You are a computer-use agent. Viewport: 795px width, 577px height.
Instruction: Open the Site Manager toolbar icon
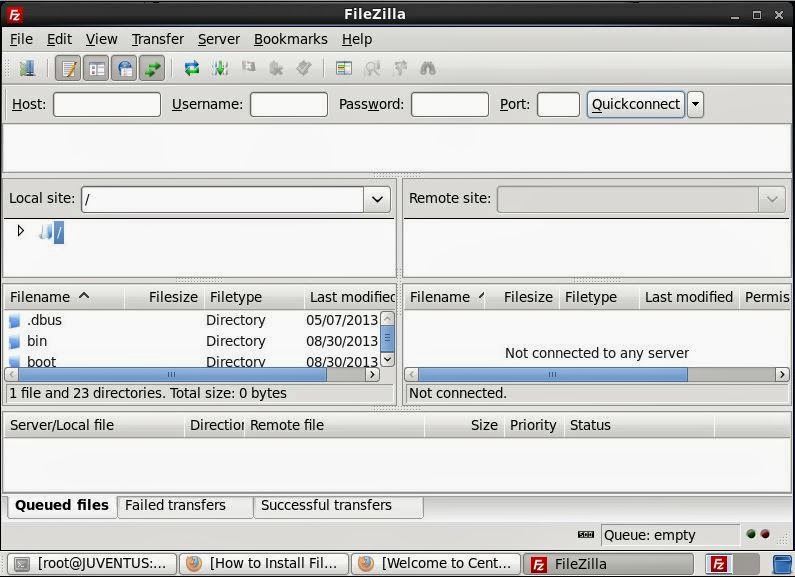27,68
